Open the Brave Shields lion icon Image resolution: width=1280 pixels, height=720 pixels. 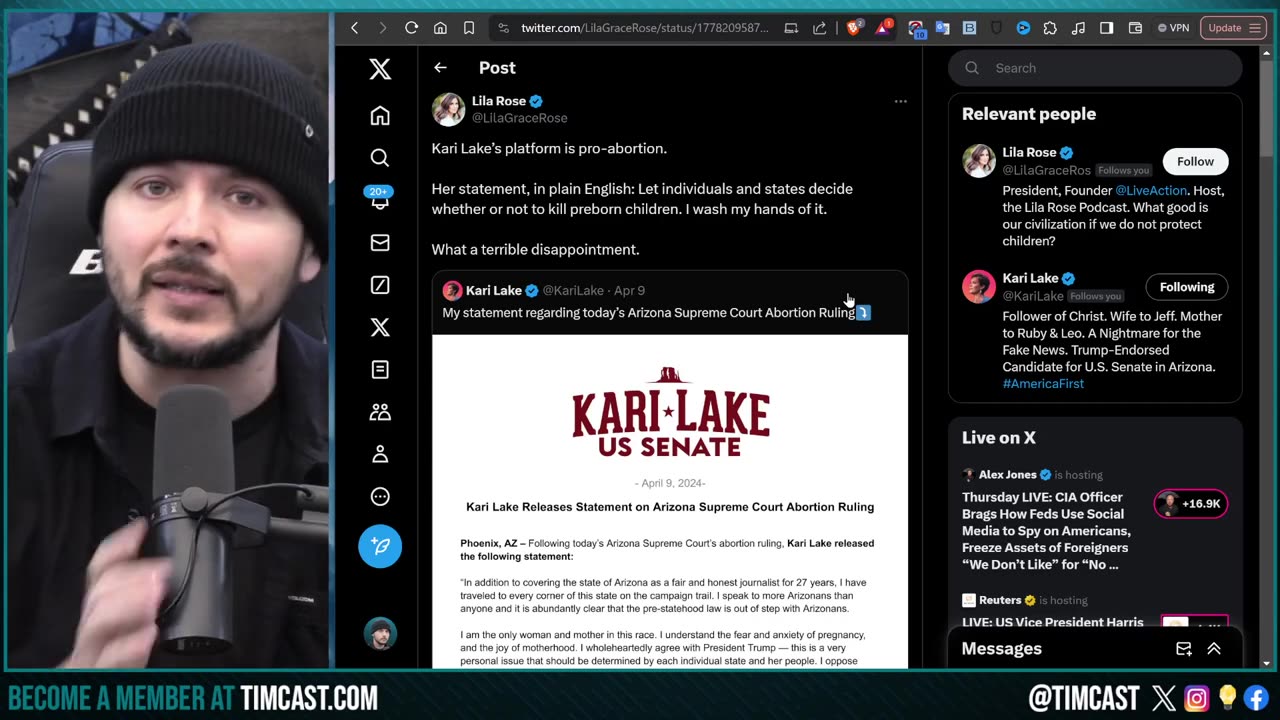pyautogui.click(x=853, y=28)
